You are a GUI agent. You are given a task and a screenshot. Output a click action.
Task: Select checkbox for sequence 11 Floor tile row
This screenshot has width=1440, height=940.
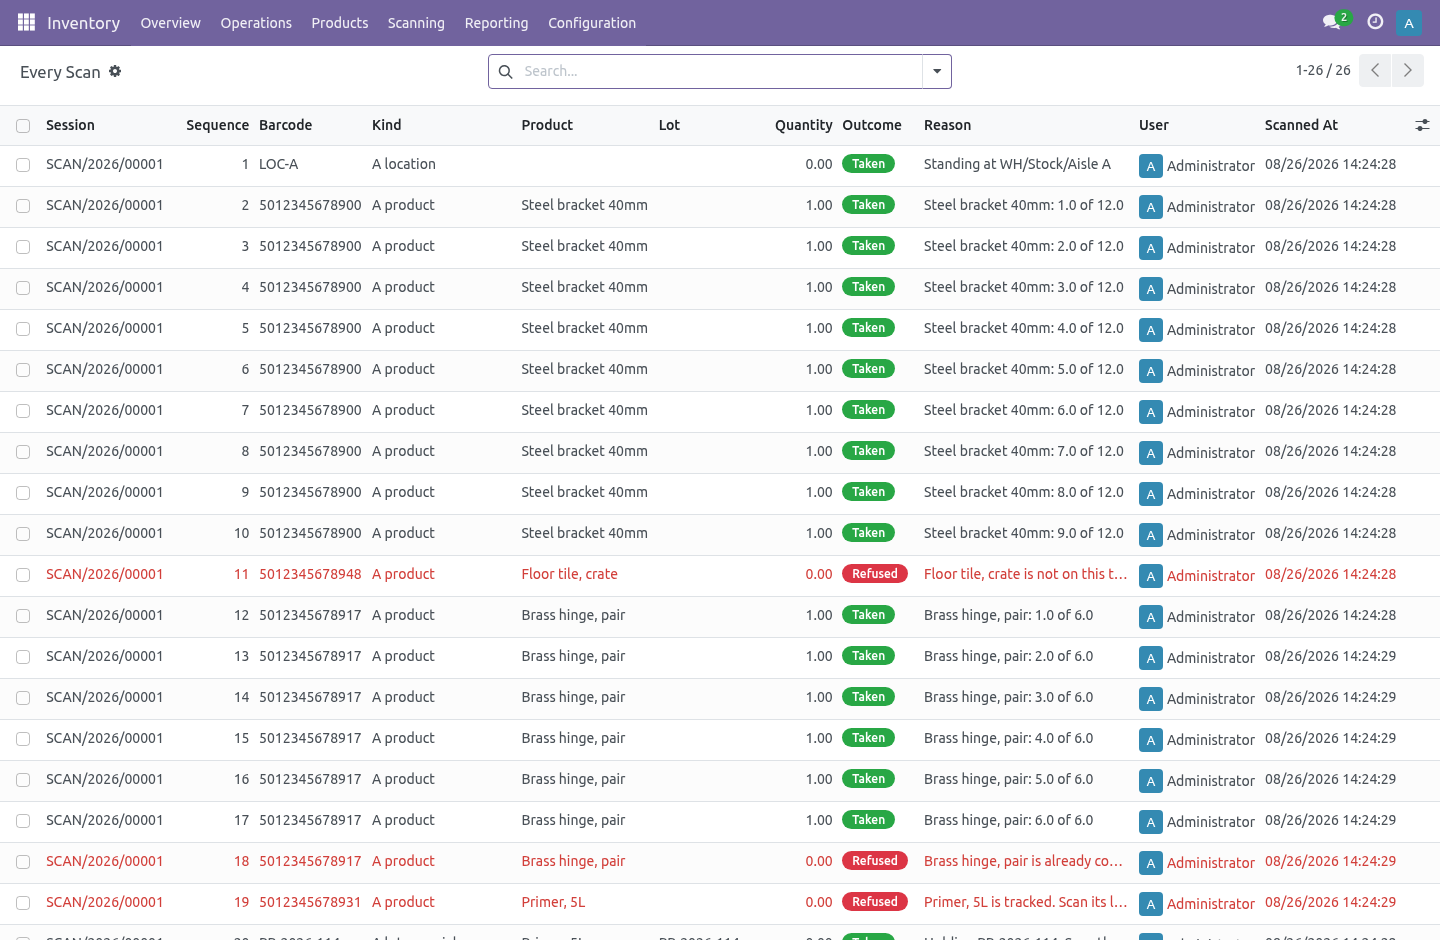23,575
